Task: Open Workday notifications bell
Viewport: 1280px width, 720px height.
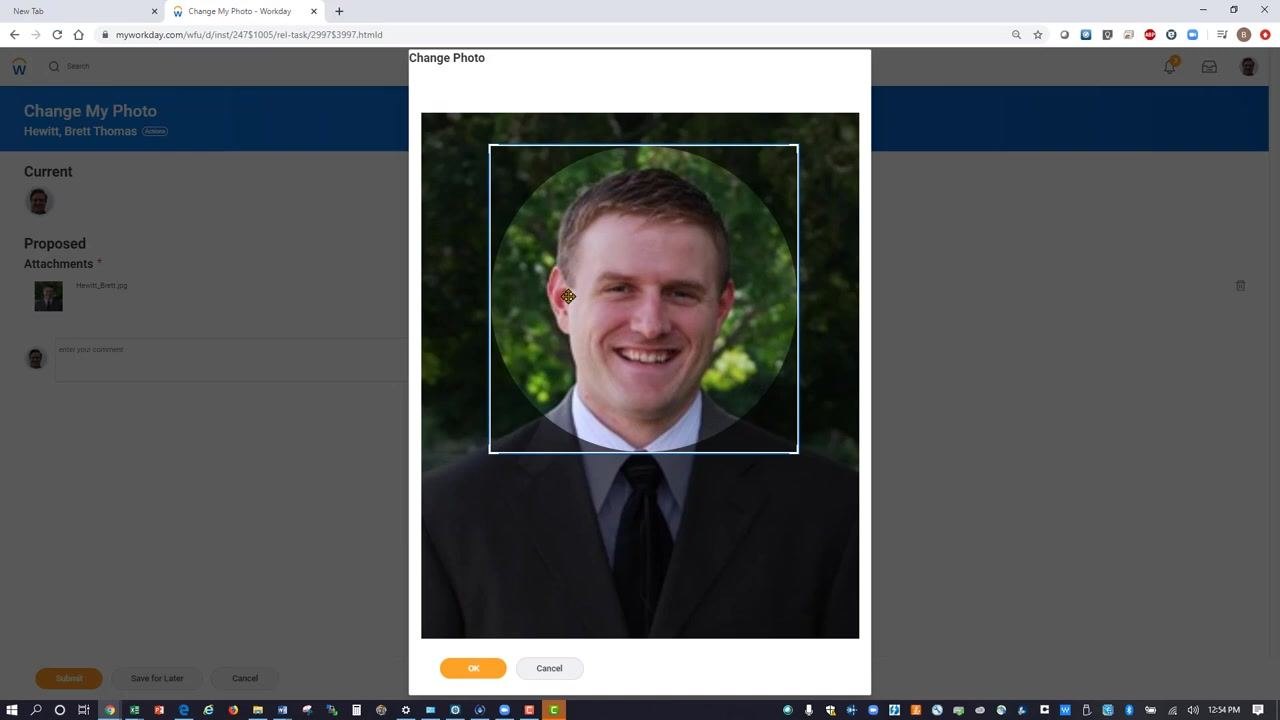Action: coord(1170,66)
